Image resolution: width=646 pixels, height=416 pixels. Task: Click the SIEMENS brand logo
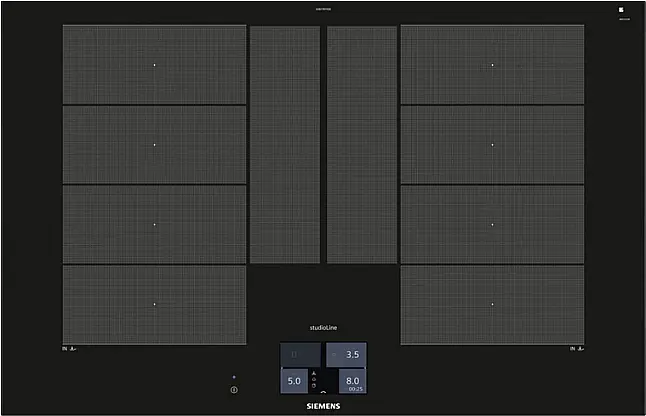point(323,406)
